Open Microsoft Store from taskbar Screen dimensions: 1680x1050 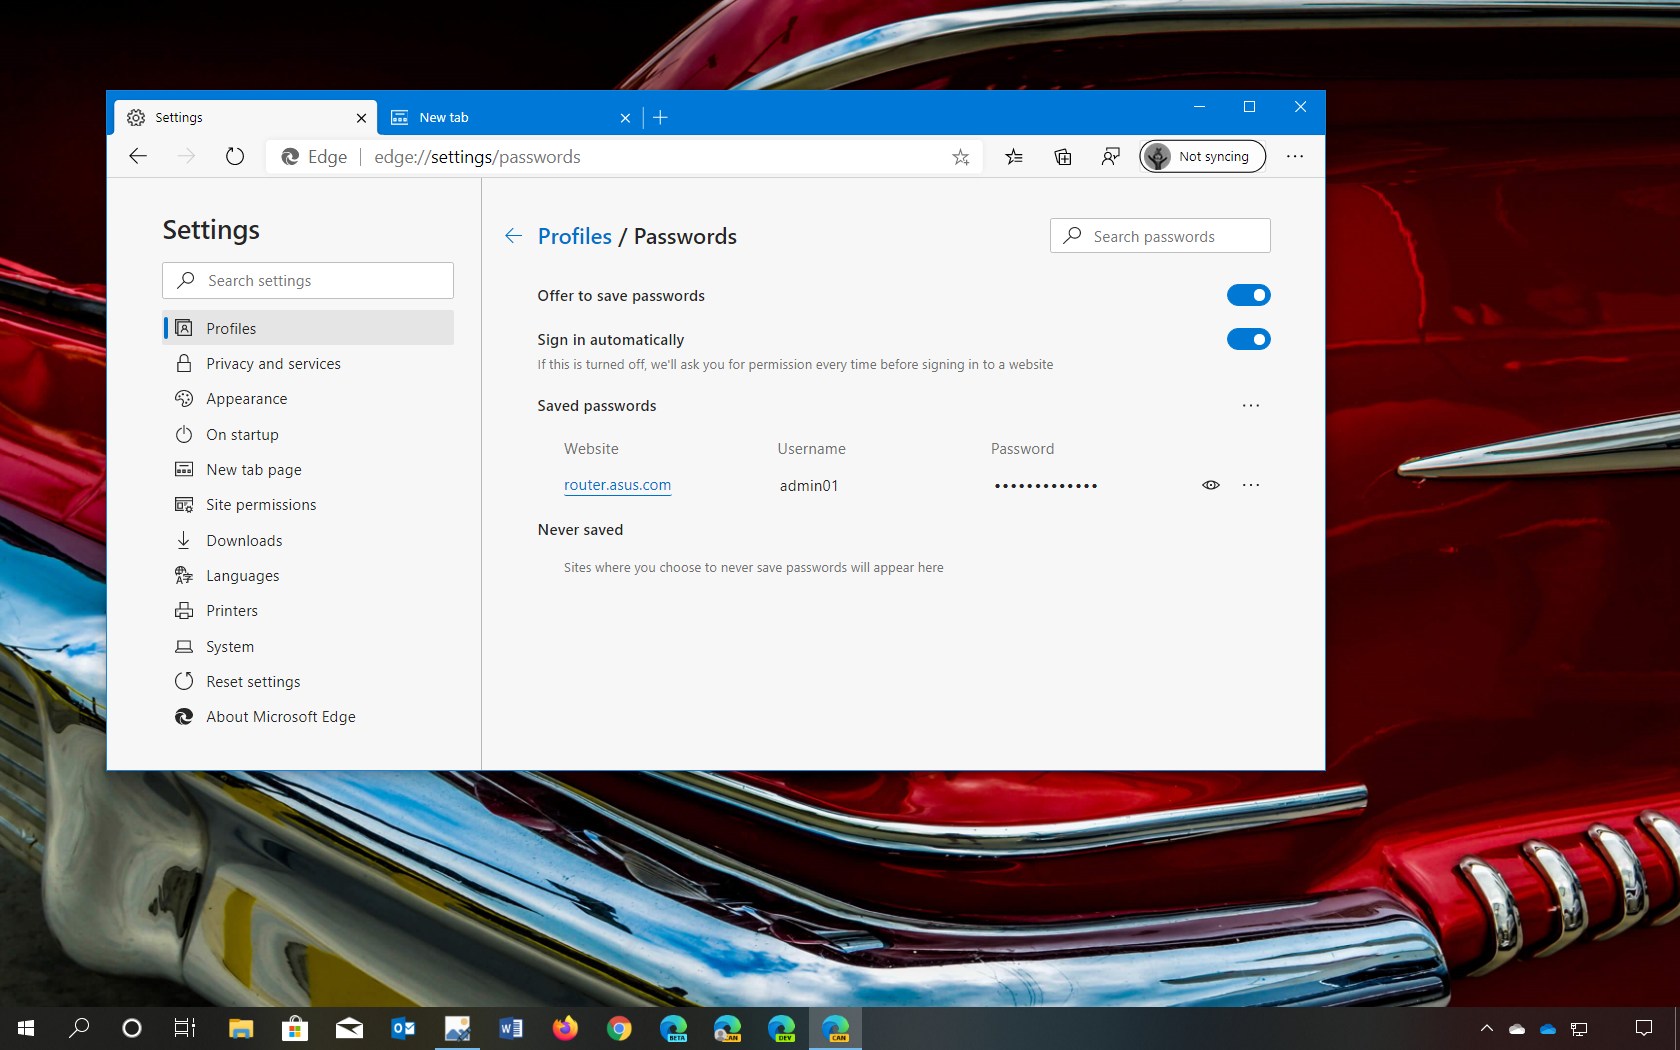click(295, 1028)
